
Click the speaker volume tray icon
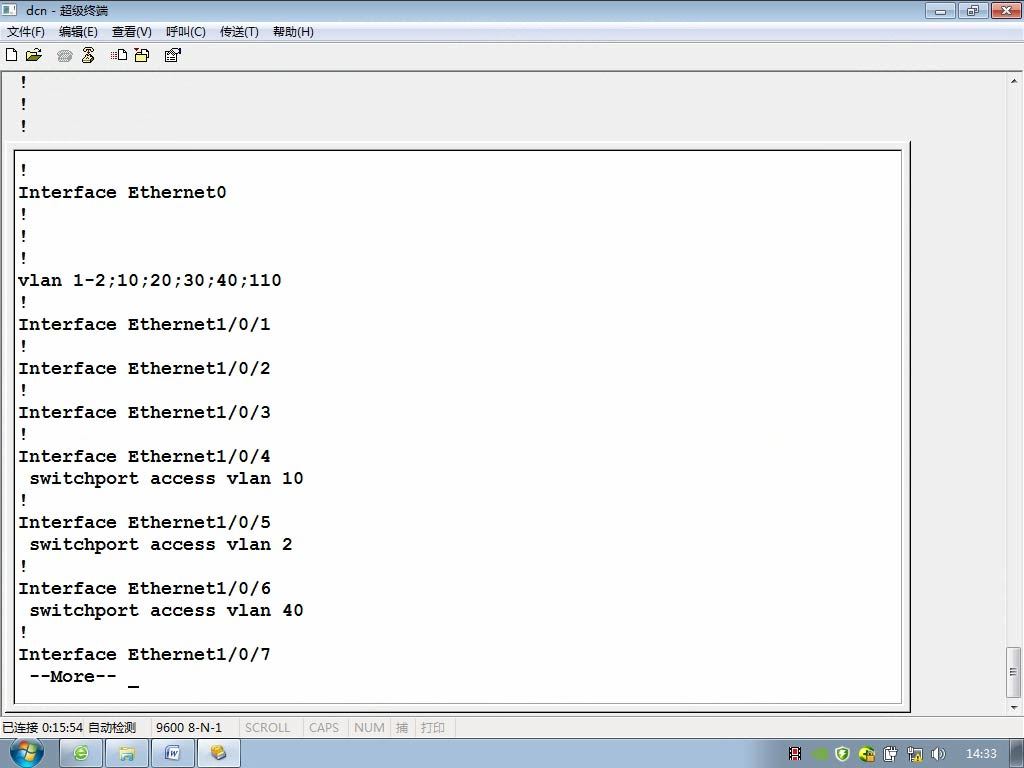(x=938, y=754)
